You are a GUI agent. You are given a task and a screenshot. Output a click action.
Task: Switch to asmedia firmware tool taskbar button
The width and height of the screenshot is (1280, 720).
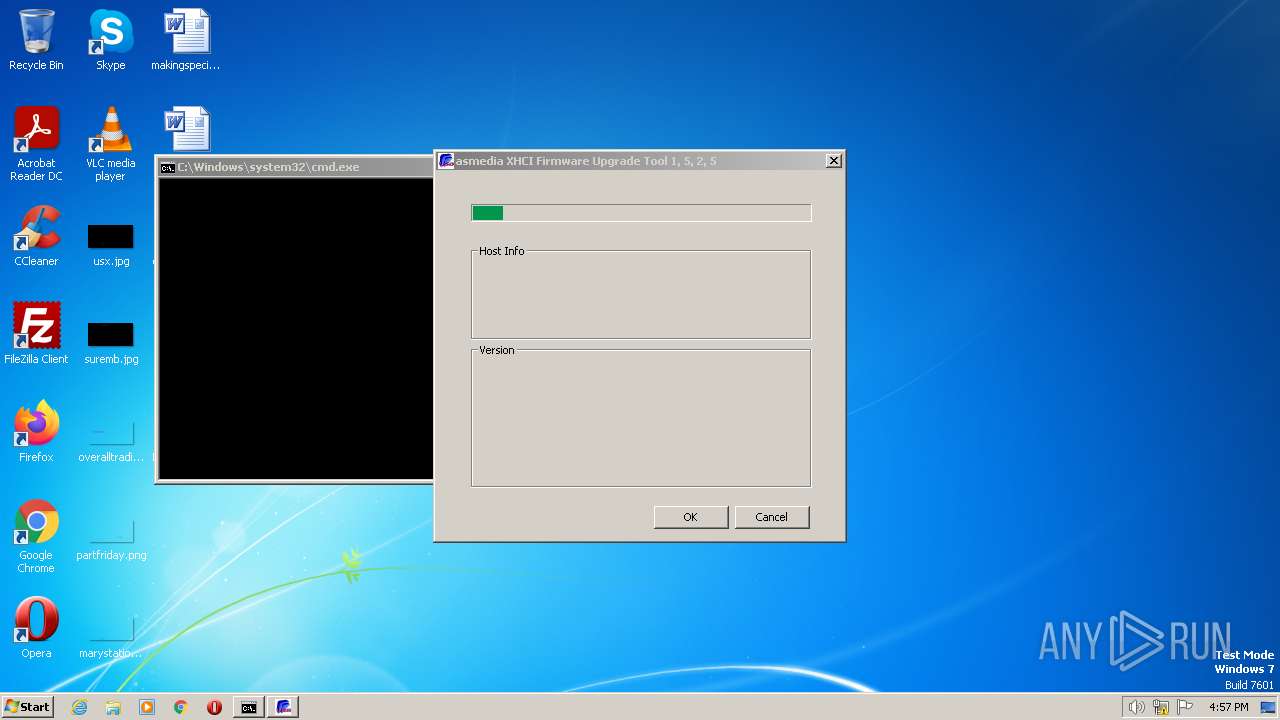click(284, 707)
